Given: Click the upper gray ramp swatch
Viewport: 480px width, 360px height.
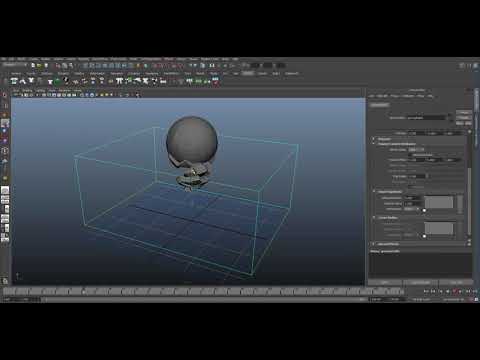Looking at the screenshot, I should (439, 202).
